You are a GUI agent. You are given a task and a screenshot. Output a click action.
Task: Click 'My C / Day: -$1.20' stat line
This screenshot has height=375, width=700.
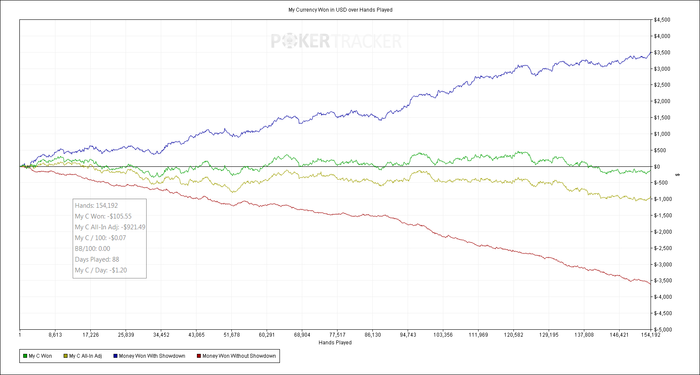[101, 270]
